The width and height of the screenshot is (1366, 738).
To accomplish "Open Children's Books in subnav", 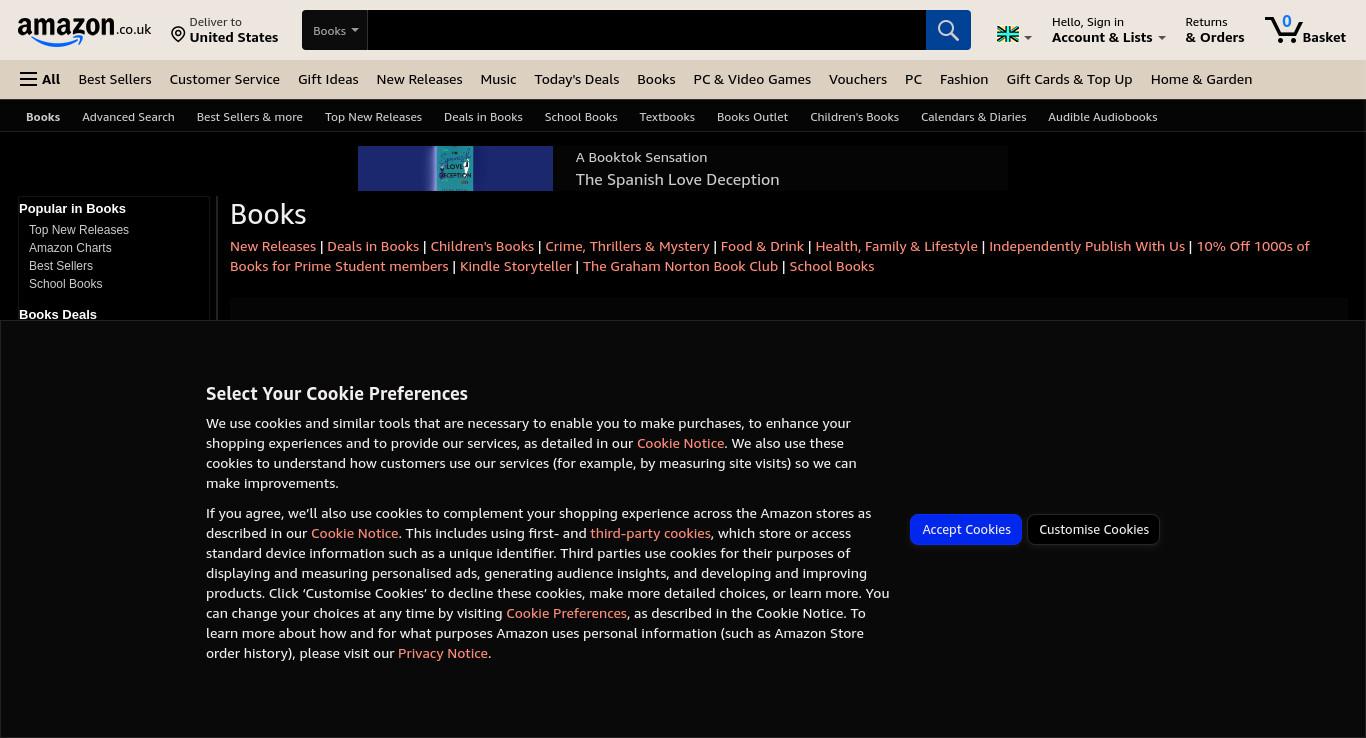I will coord(854,117).
